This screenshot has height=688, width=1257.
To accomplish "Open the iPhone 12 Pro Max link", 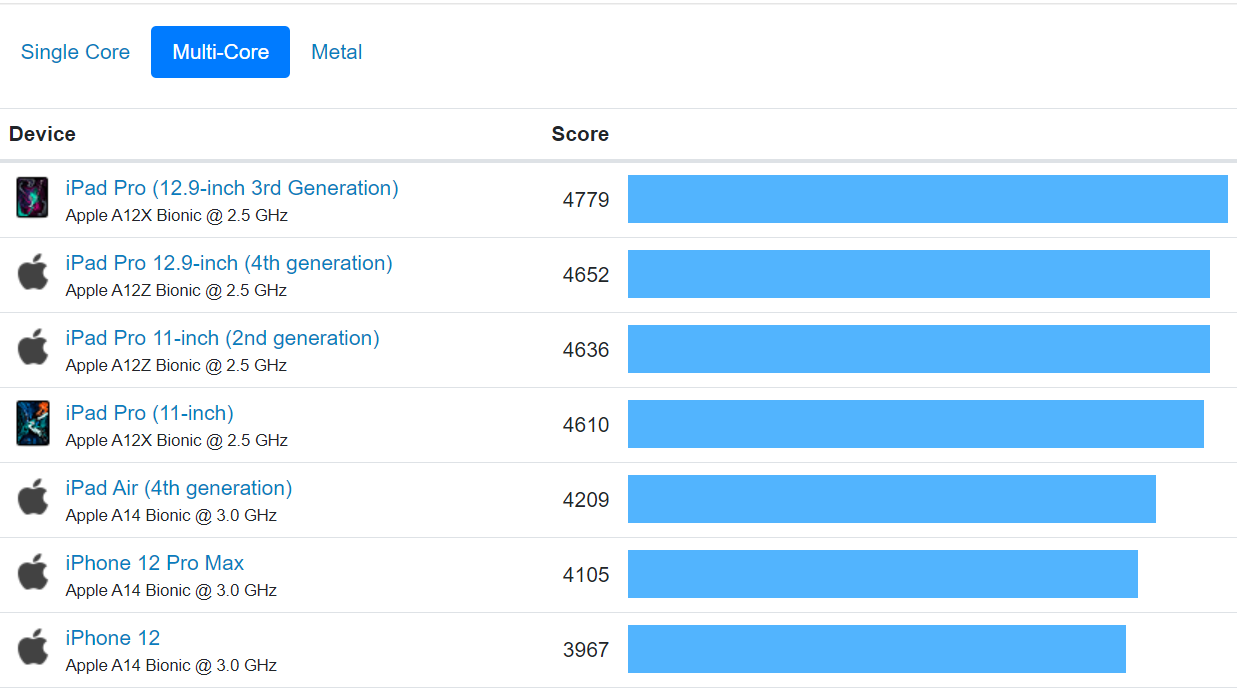I will click(155, 563).
